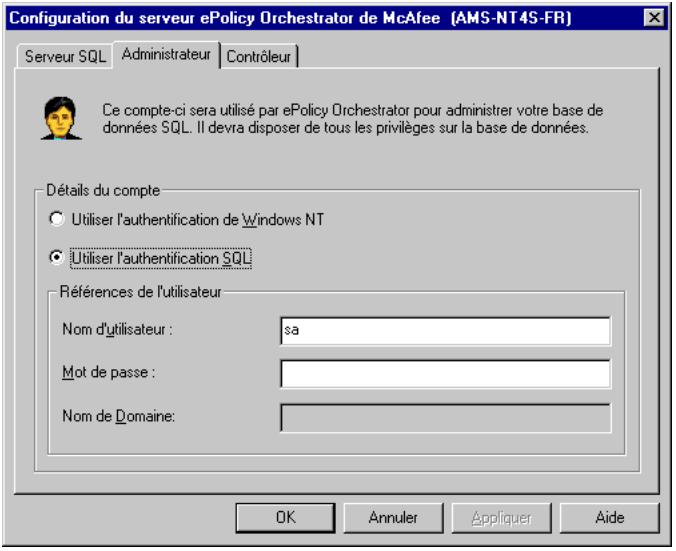676x551 pixels.
Task: Choose Utiliser l'authentification de Windows NT
Action: tap(186, 219)
